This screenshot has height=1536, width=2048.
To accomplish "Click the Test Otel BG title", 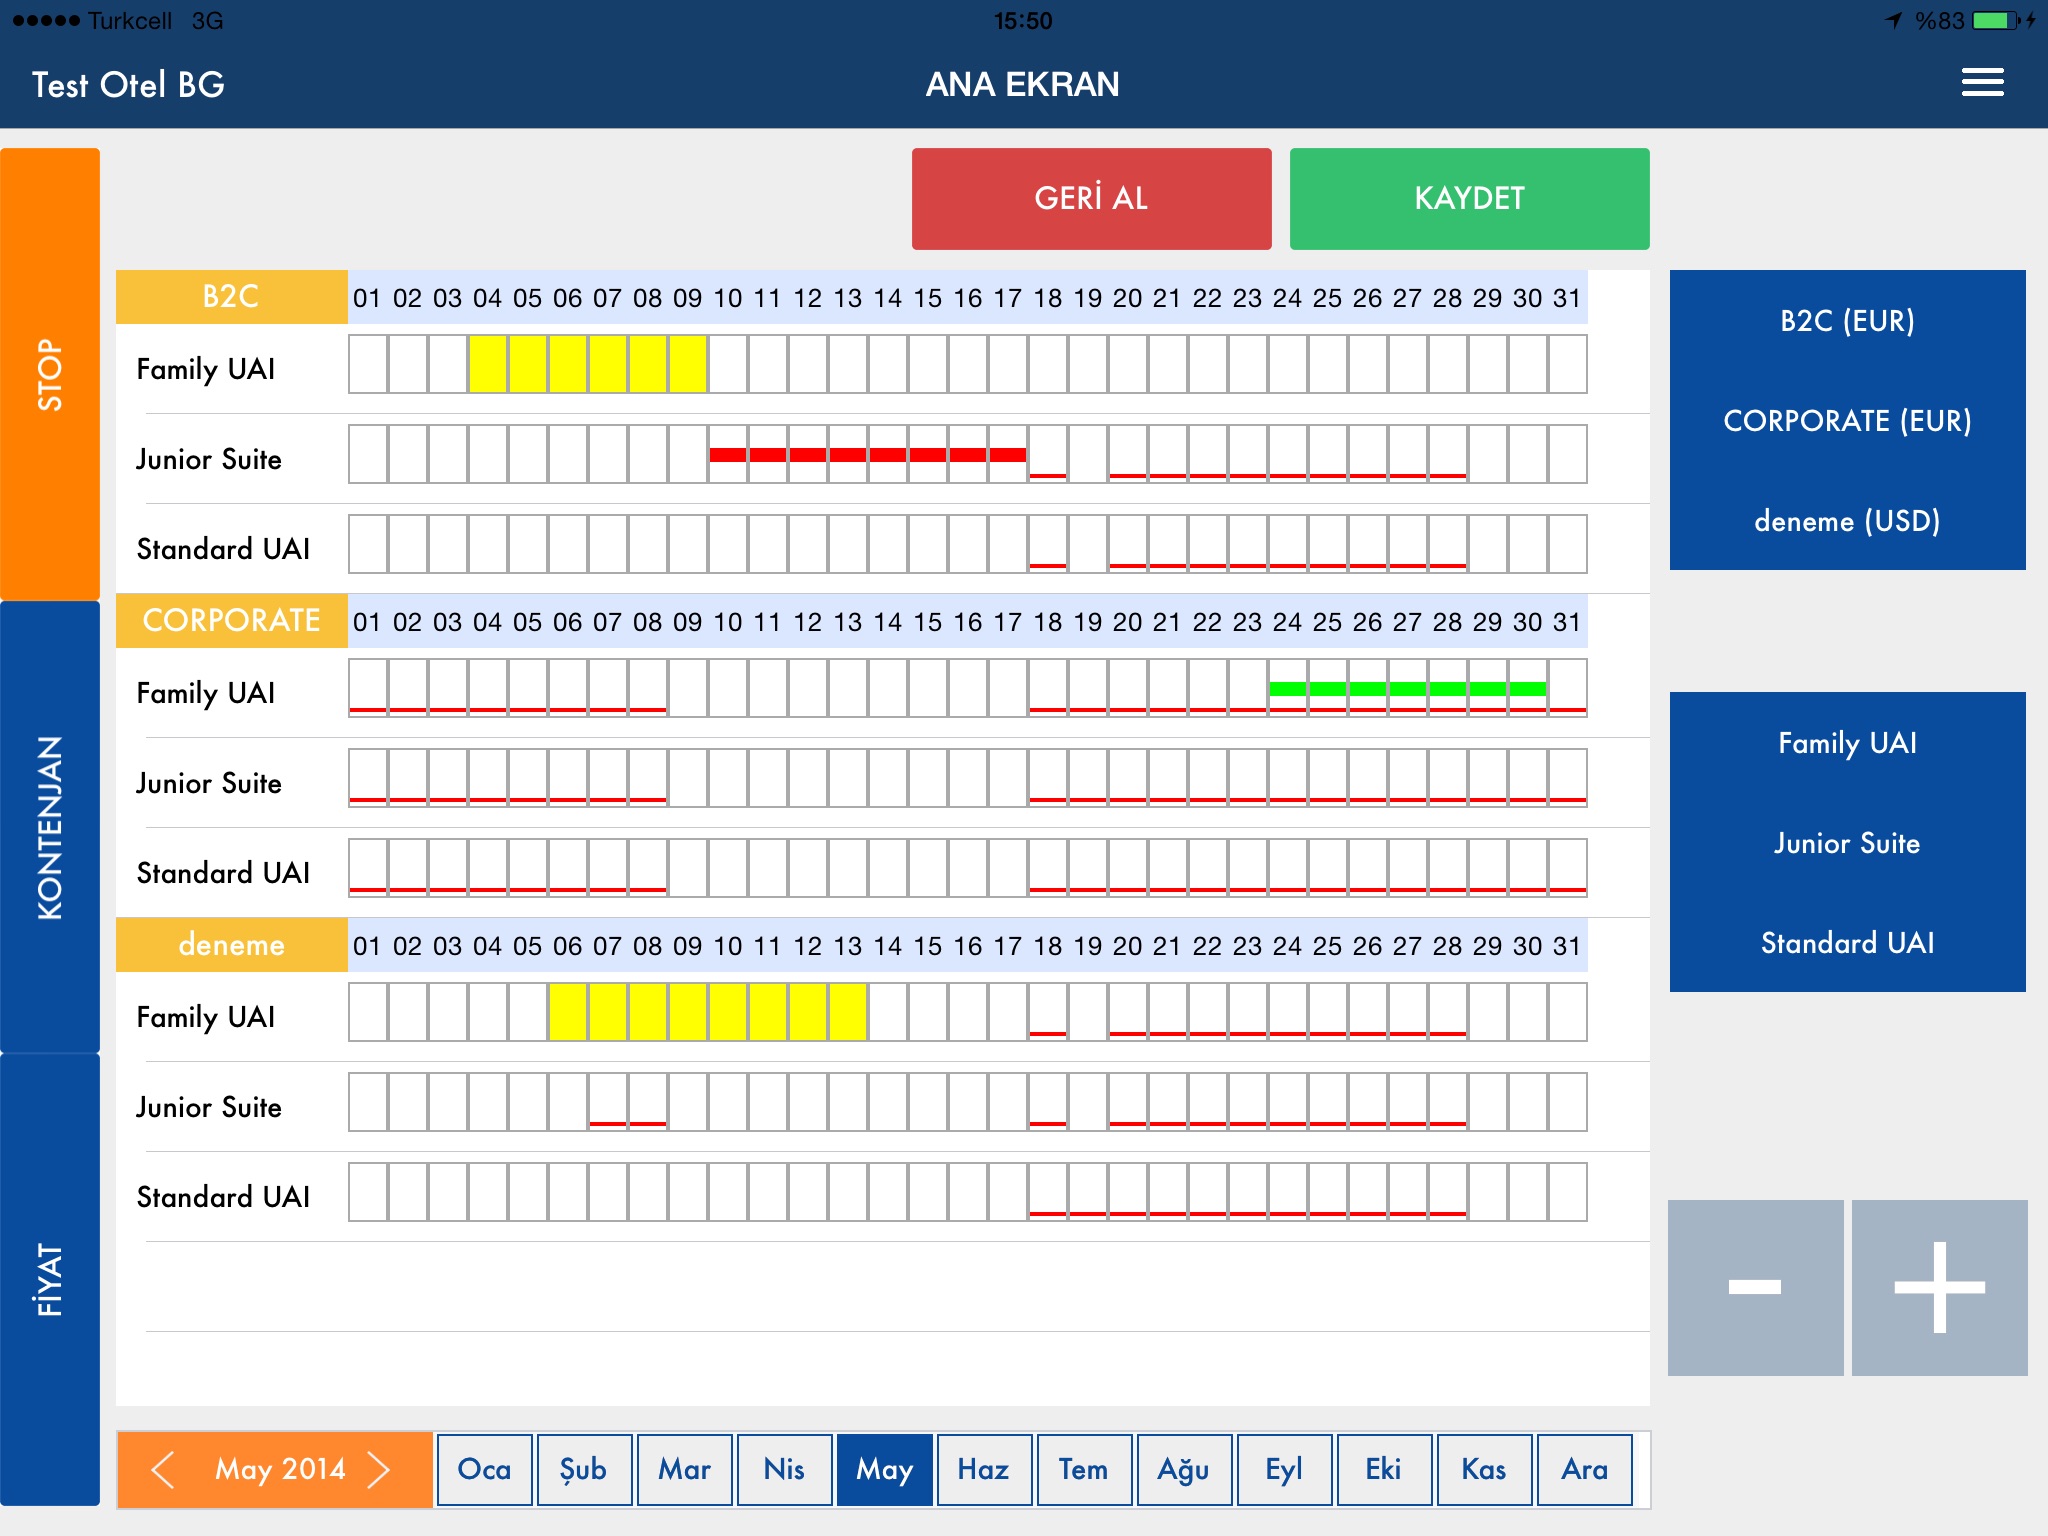I will 128,85.
